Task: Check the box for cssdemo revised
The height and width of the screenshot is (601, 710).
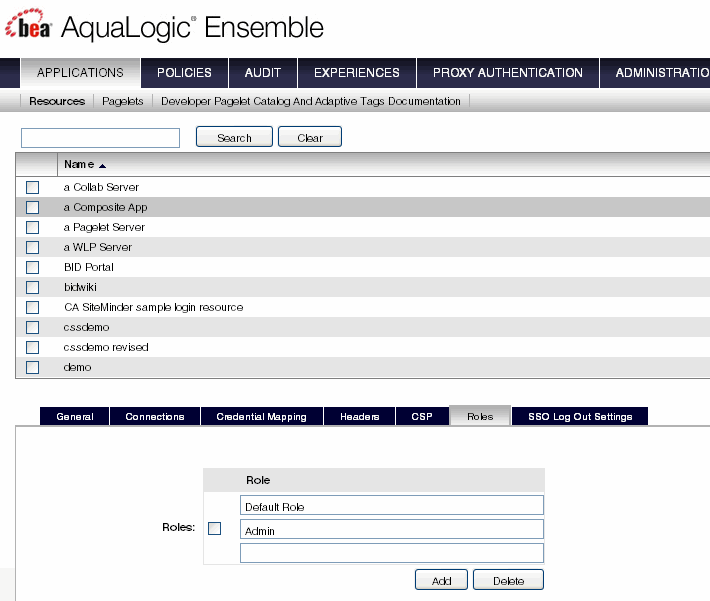Action: point(33,347)
